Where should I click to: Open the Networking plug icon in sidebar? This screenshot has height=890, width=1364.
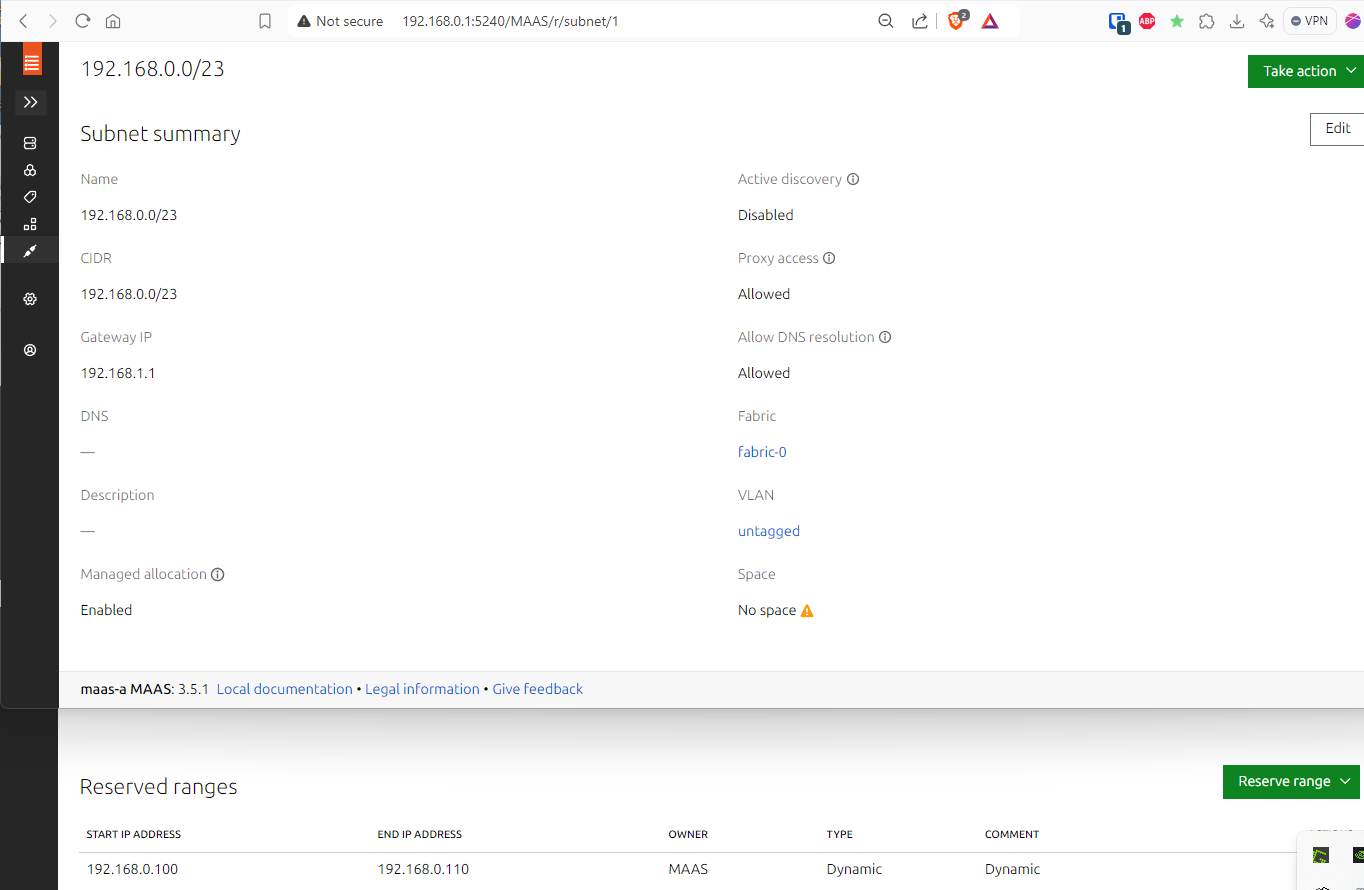pyautogui.click(x=30, y=250)
